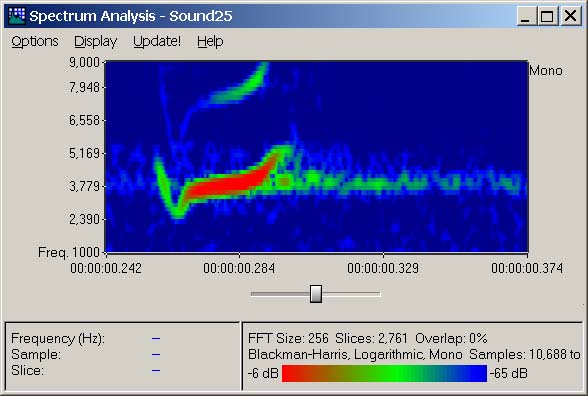Maximize the Spectrum Analysis window
The width and height of the screenshot is (588, 396).
click(547, 16)
